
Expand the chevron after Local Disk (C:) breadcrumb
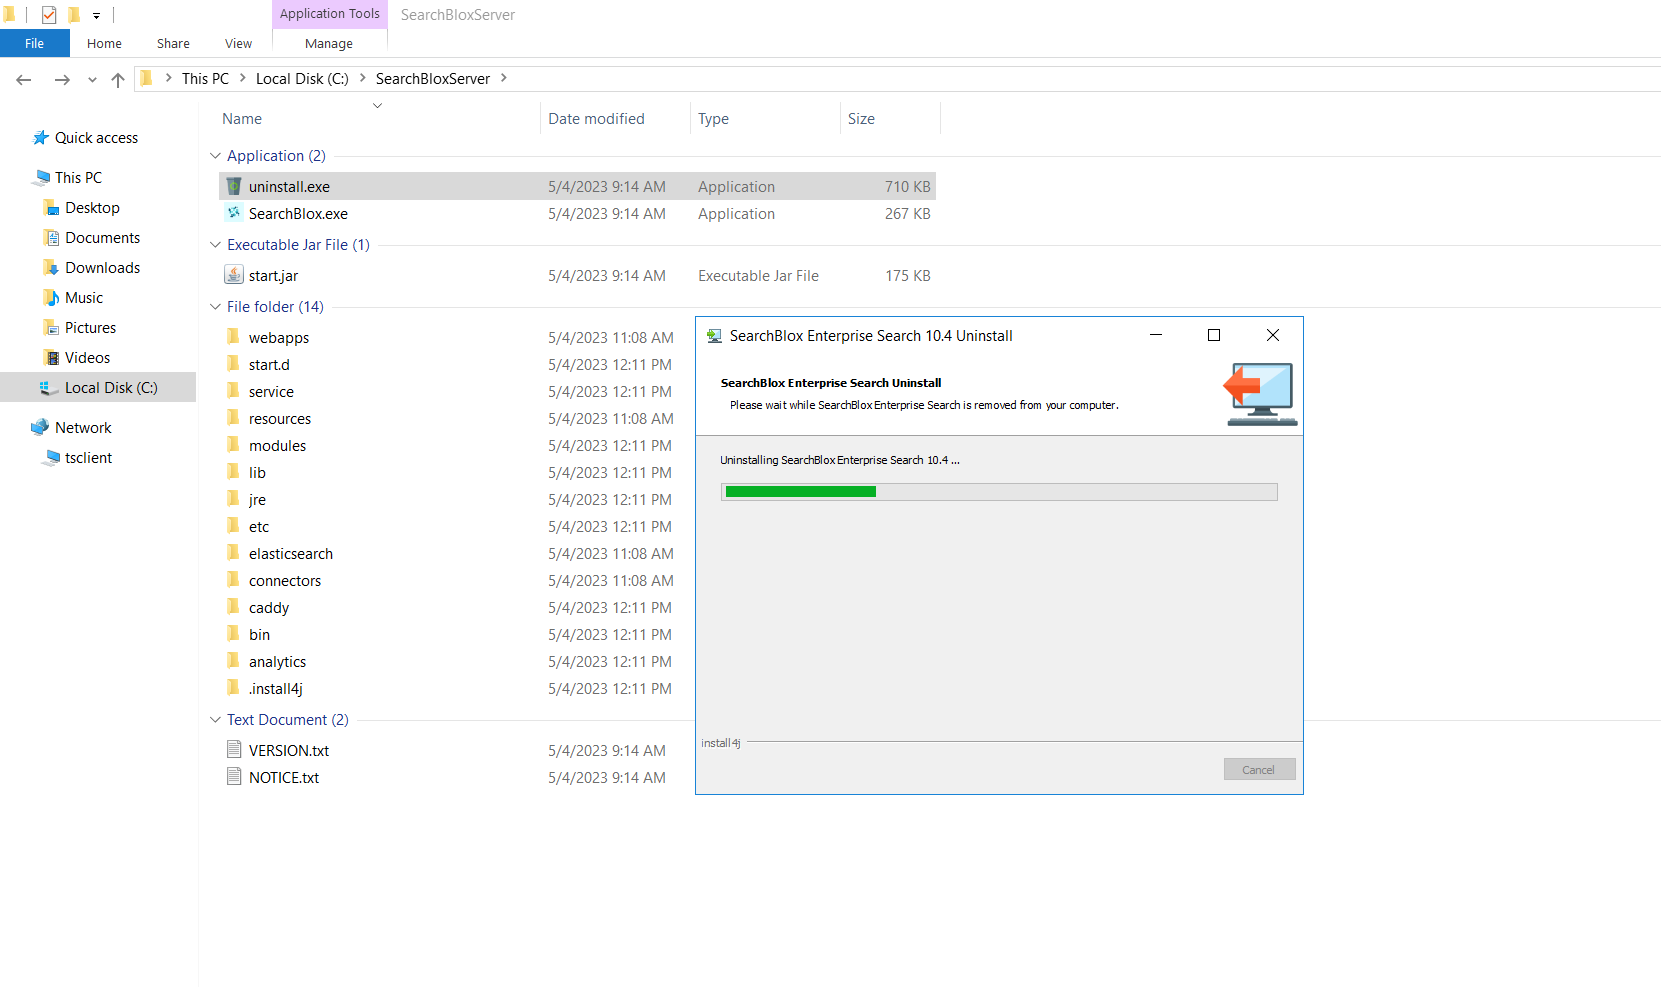tap(362, 78)
